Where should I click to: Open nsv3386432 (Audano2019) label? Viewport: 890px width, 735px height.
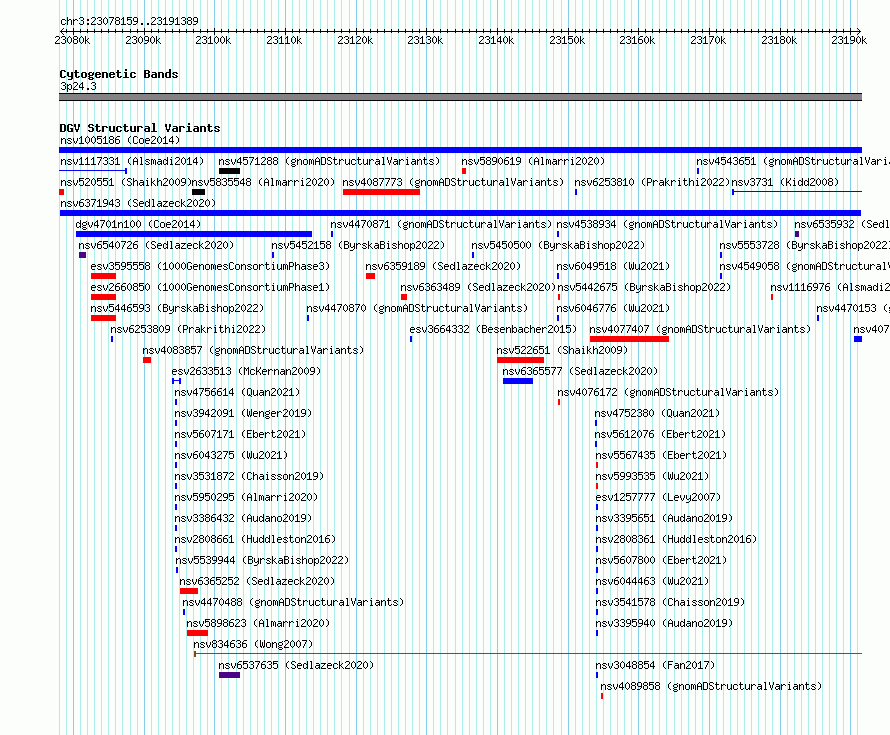click(244, 518)
